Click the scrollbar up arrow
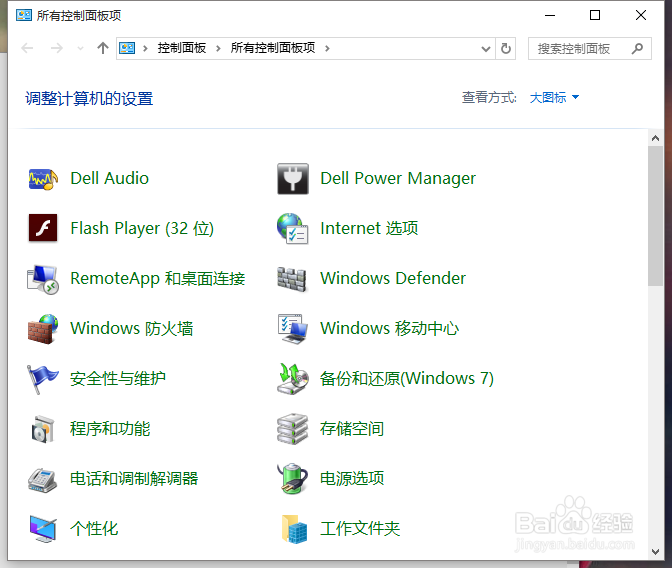 [655, 138]
